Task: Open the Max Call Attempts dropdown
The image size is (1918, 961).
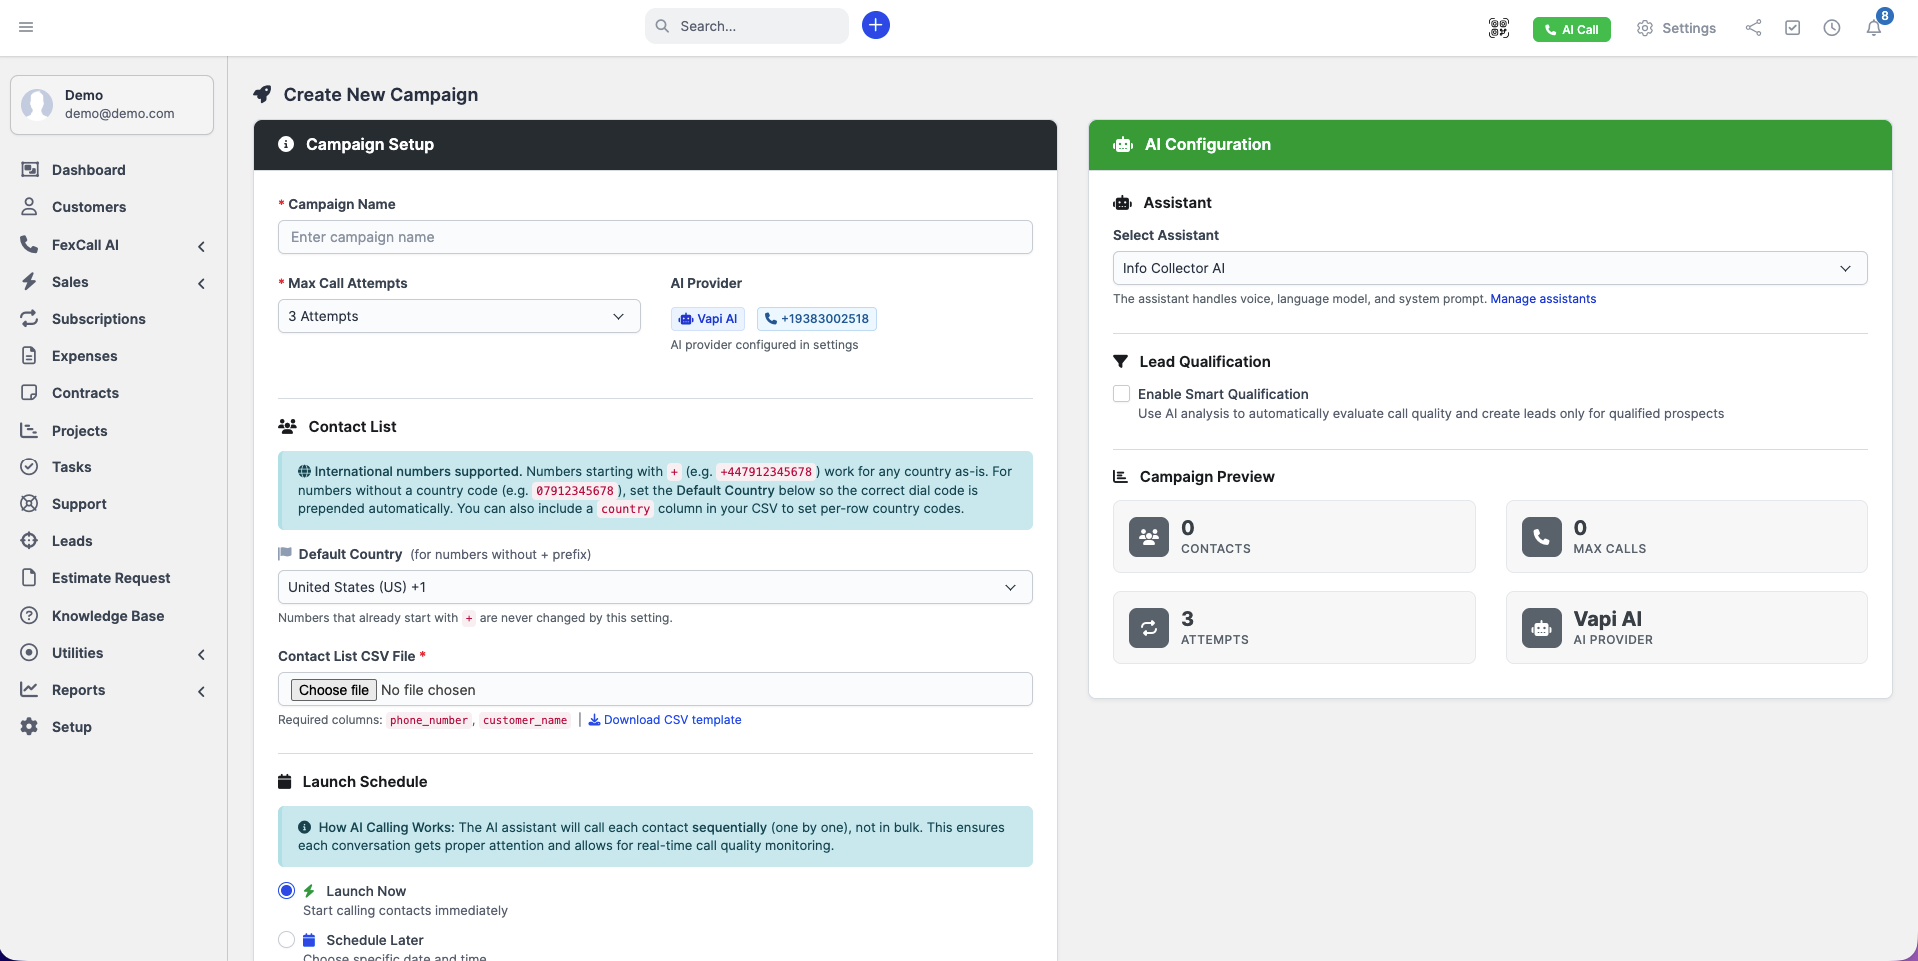Action: click(458, 316)
